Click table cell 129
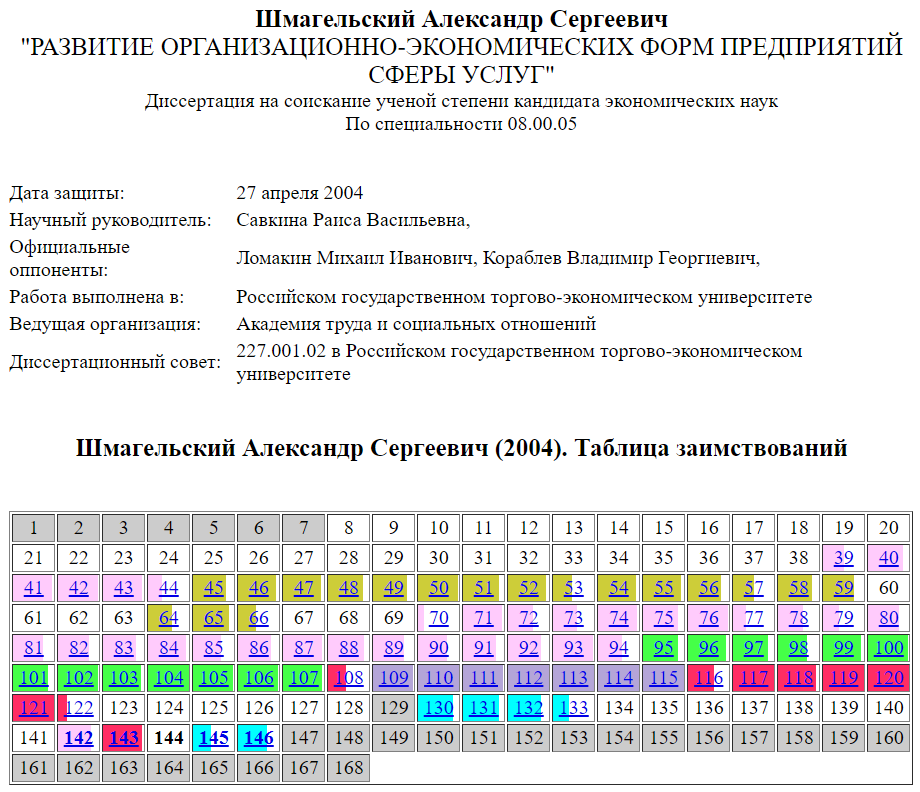The width and height of the screenshot is (920, 792). pos(394,707)
